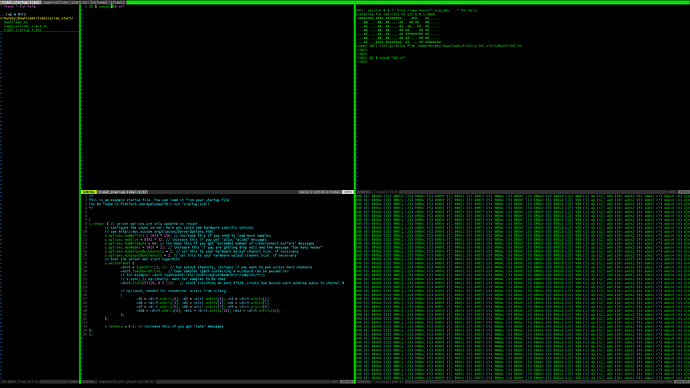Click the ~dirt.loadSoundFiles line
The image size is (690, 388).
pos(205,271)
